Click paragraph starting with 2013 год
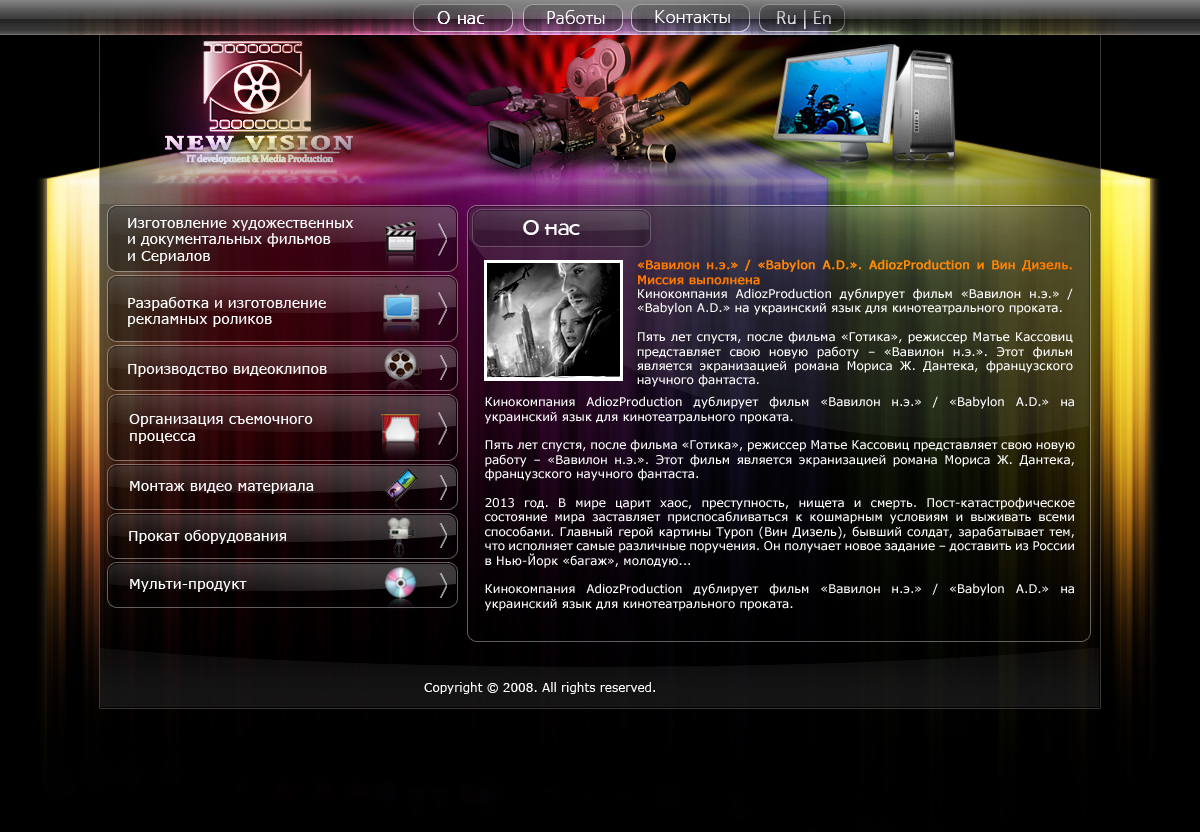The height and width of the screenshot is (832, 1200). coord(779,531)
